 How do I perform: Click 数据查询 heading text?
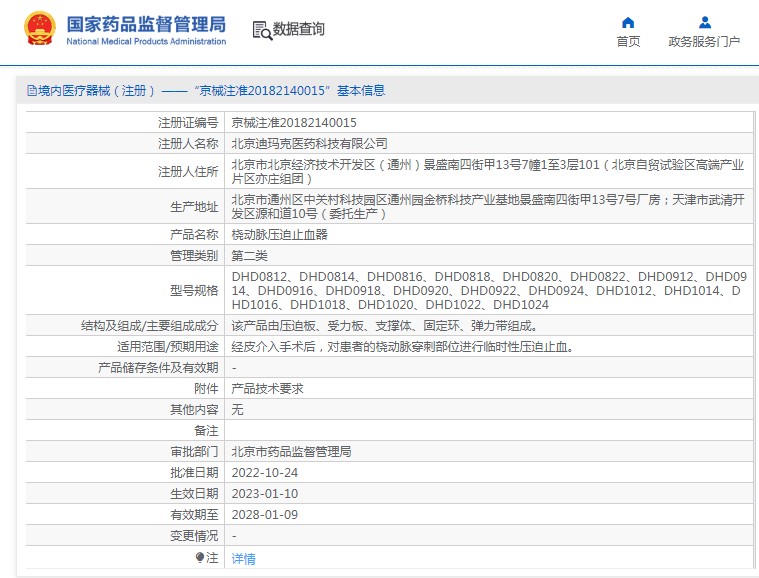tap(299, 29)
